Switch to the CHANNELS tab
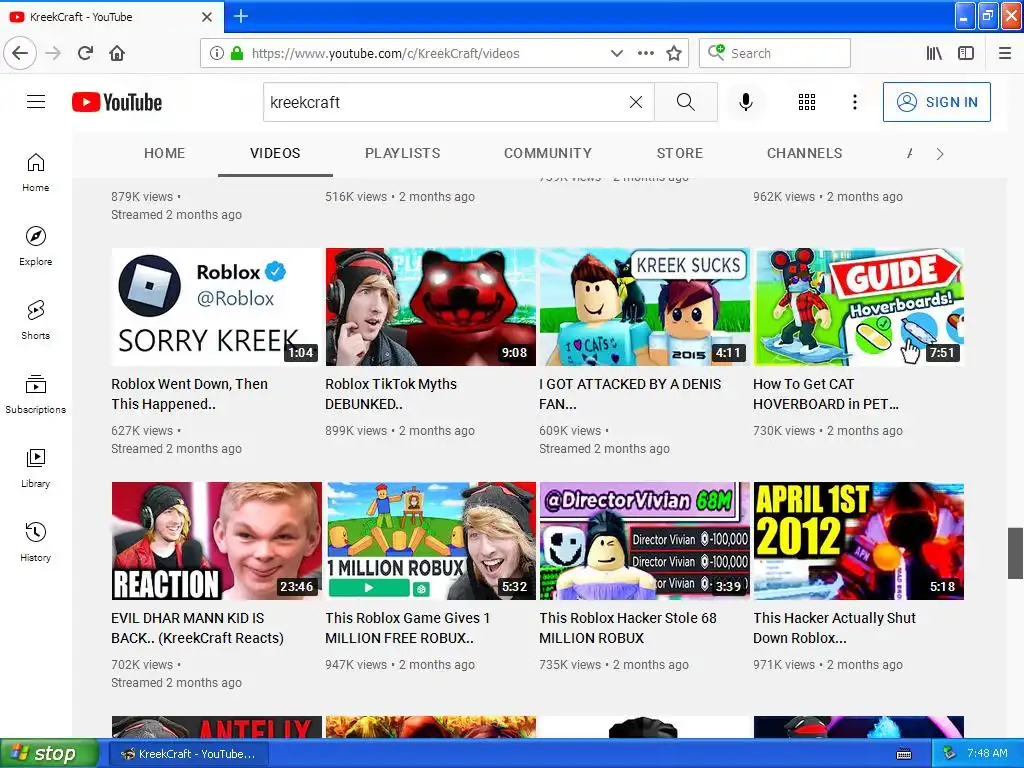Screen dimensions: 1024x768 click(804, 153)
